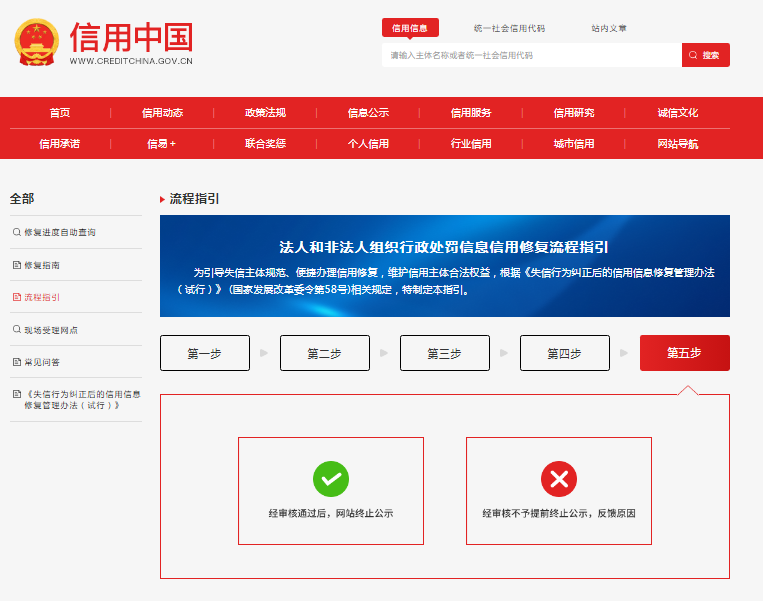Click the 信用中国 national emblem logo
Screen dimensions: 763x601
pyautogui.click(x=37, y=42)
